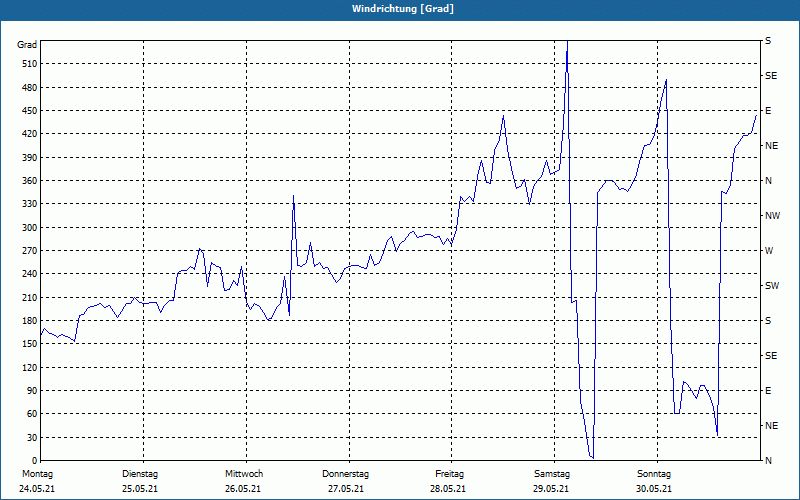Select the date '29.05.21' under Samstag
Viewport: 800px width, 500px height.
pyautogui.click(x=551, y=489)
